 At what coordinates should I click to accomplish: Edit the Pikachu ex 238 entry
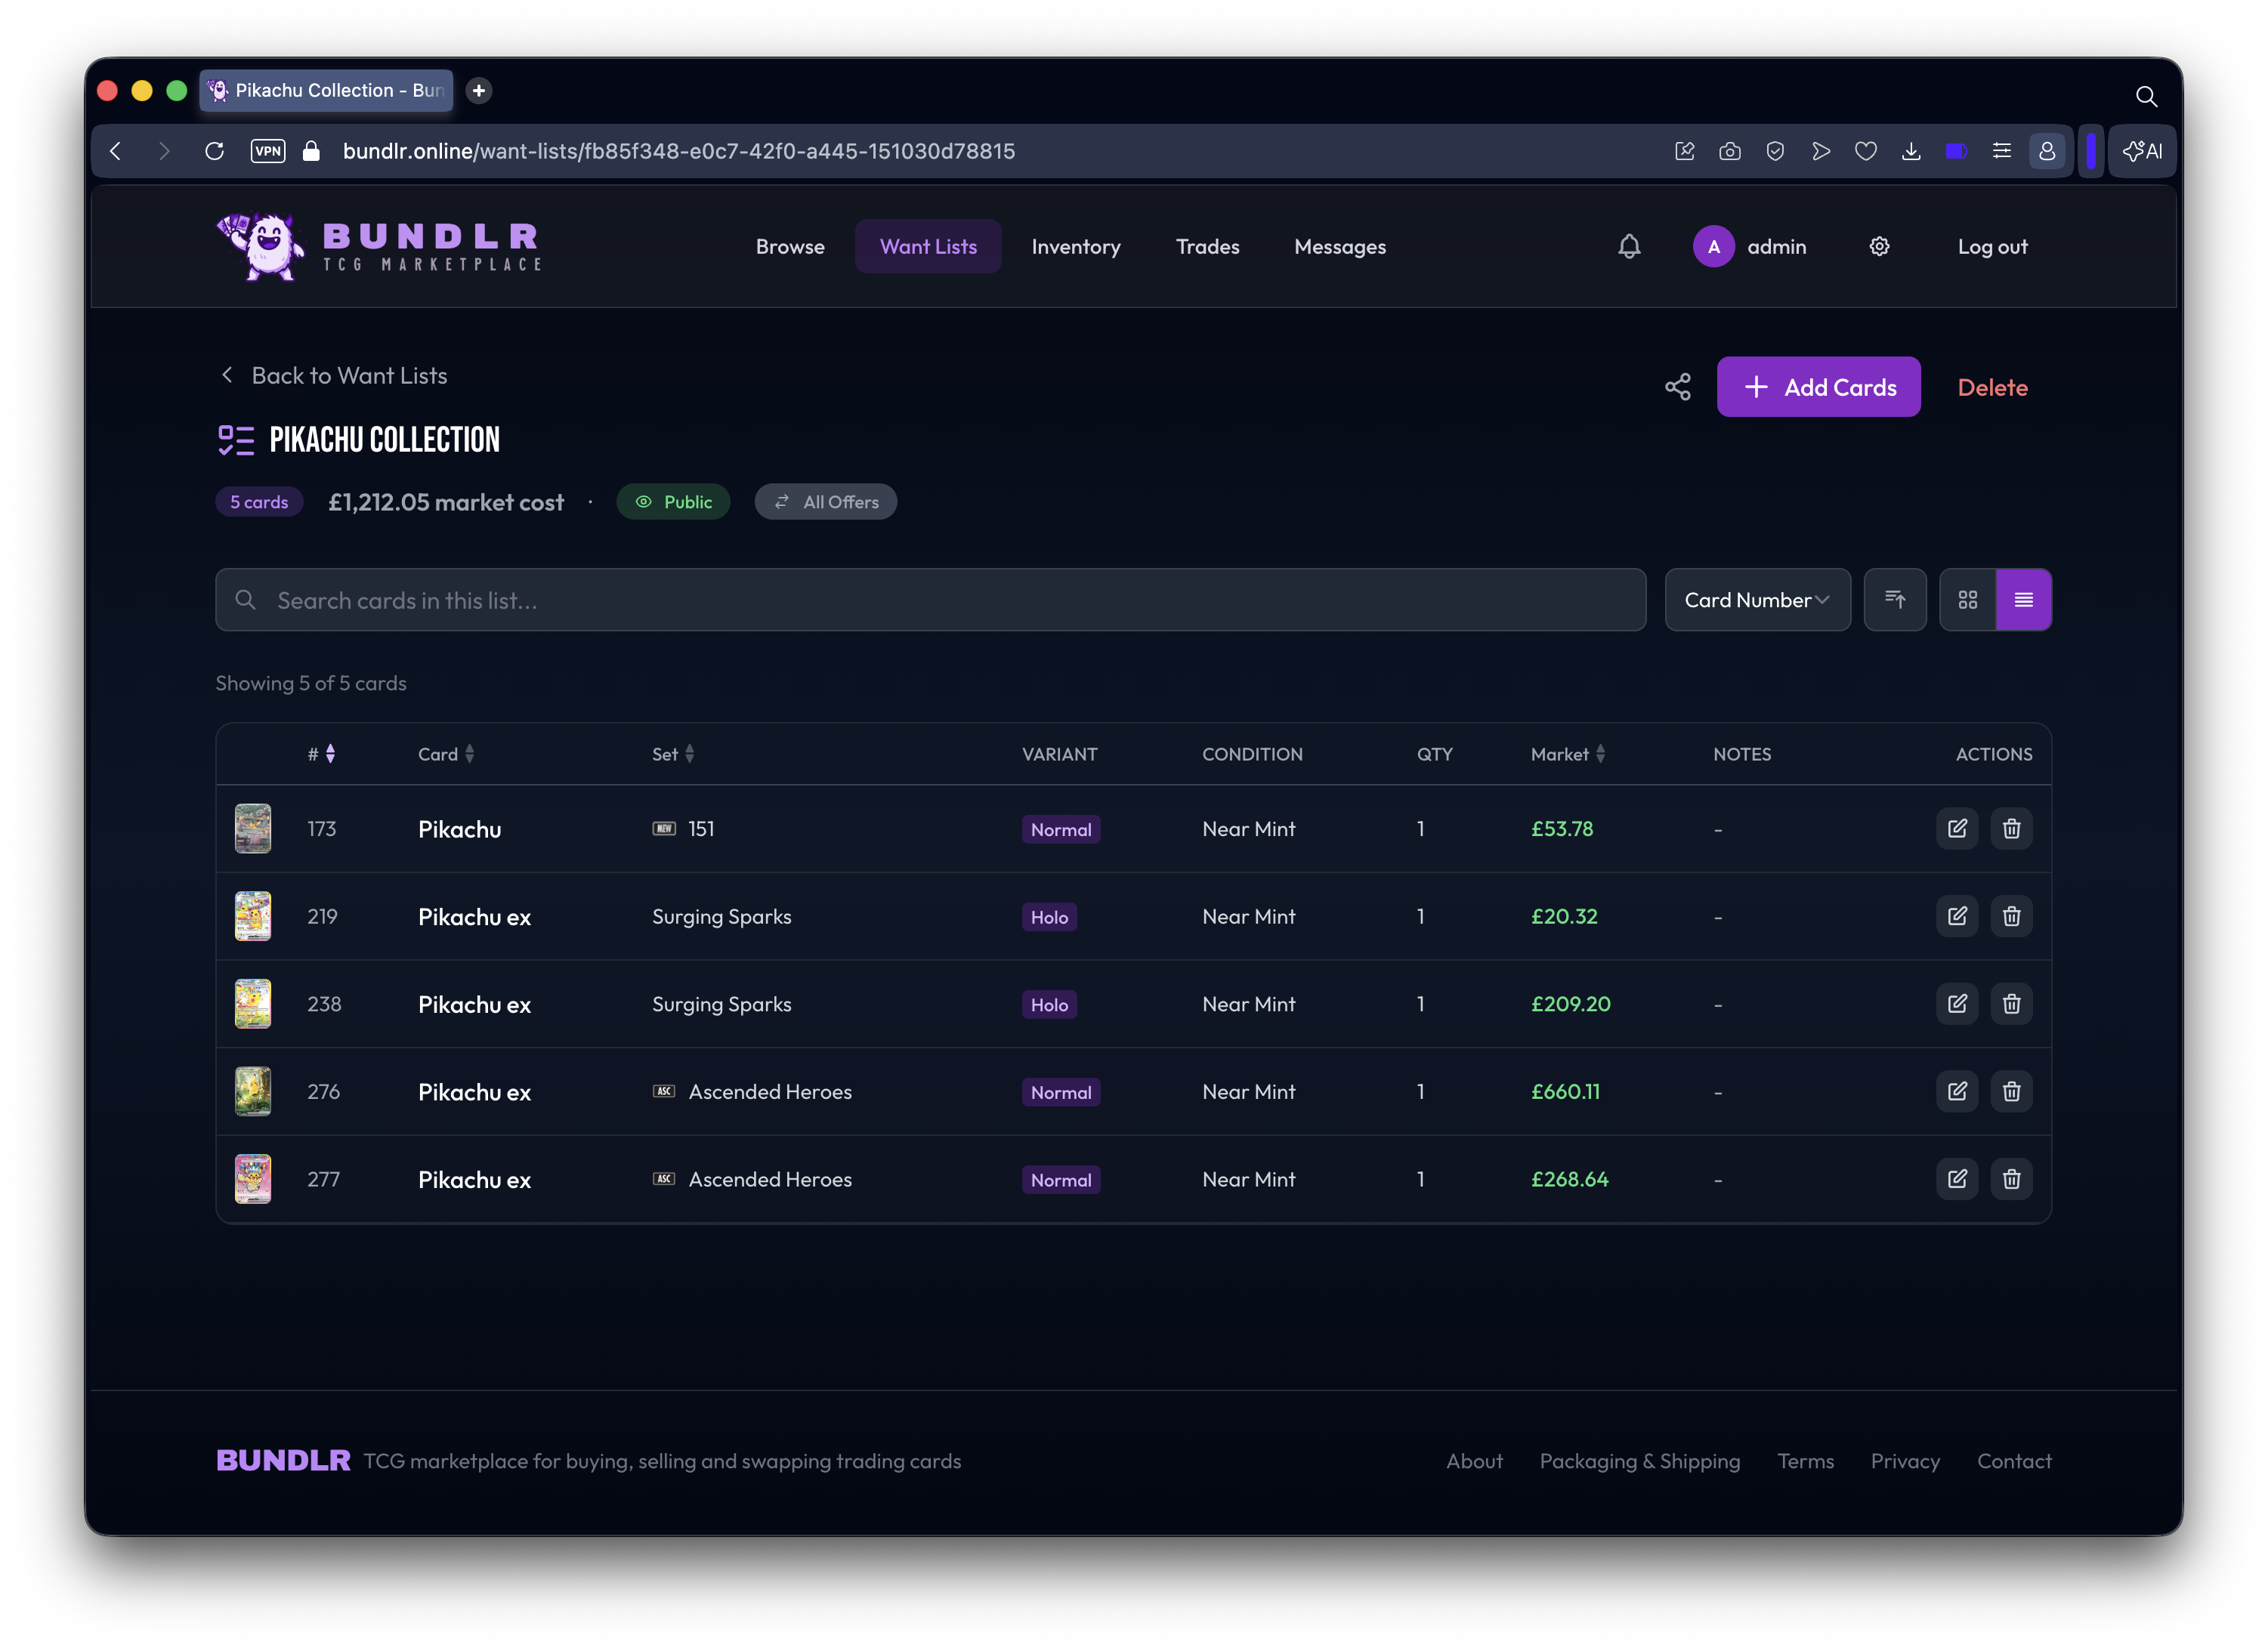pyautogui.click(x=1957, y=1003)
